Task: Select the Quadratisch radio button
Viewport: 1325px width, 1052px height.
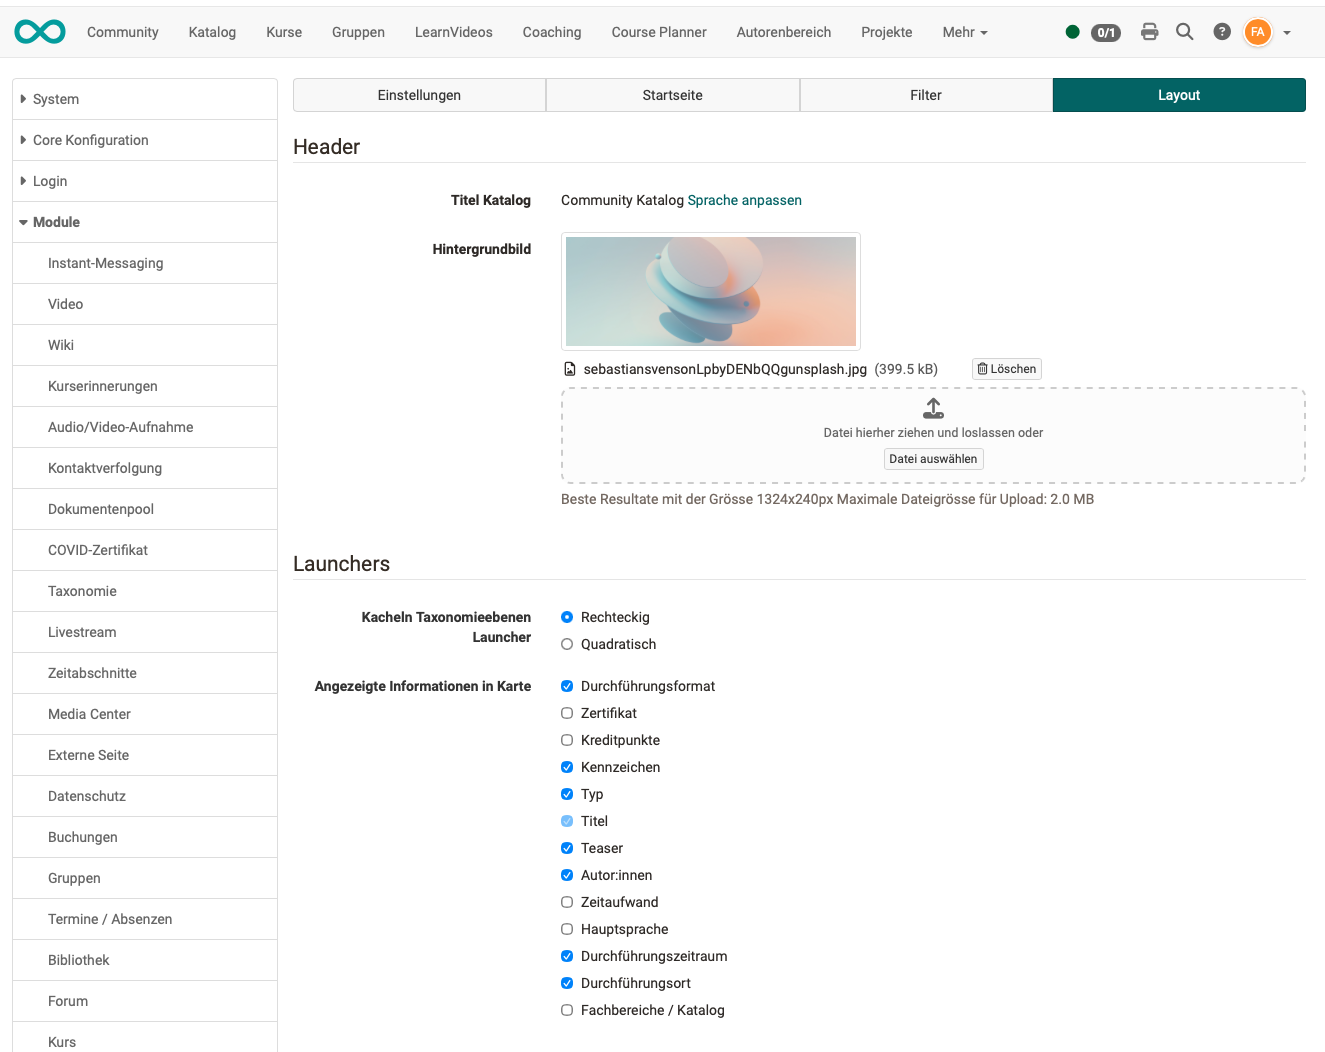Action: click(x=567, y=644)
